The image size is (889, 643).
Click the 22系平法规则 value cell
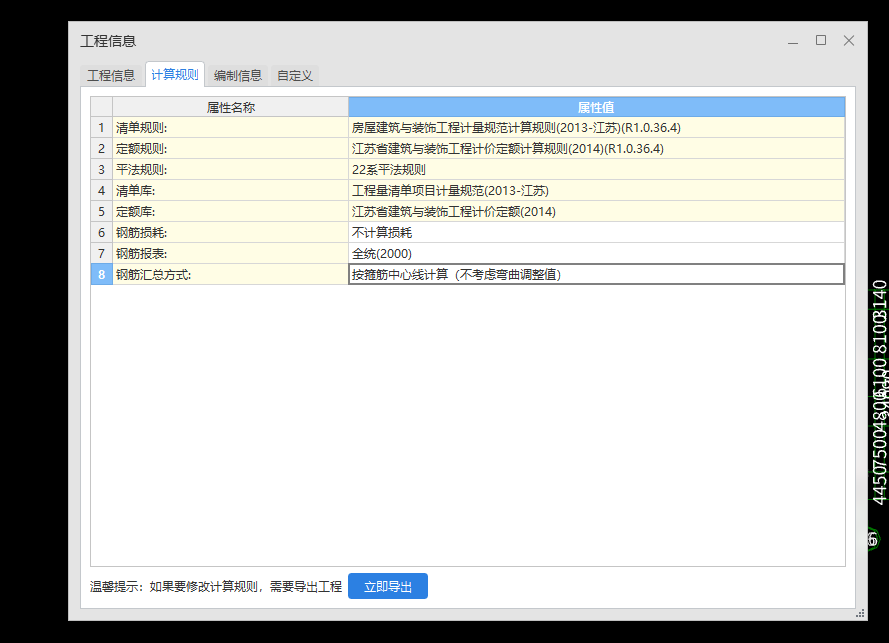[596, 170]
